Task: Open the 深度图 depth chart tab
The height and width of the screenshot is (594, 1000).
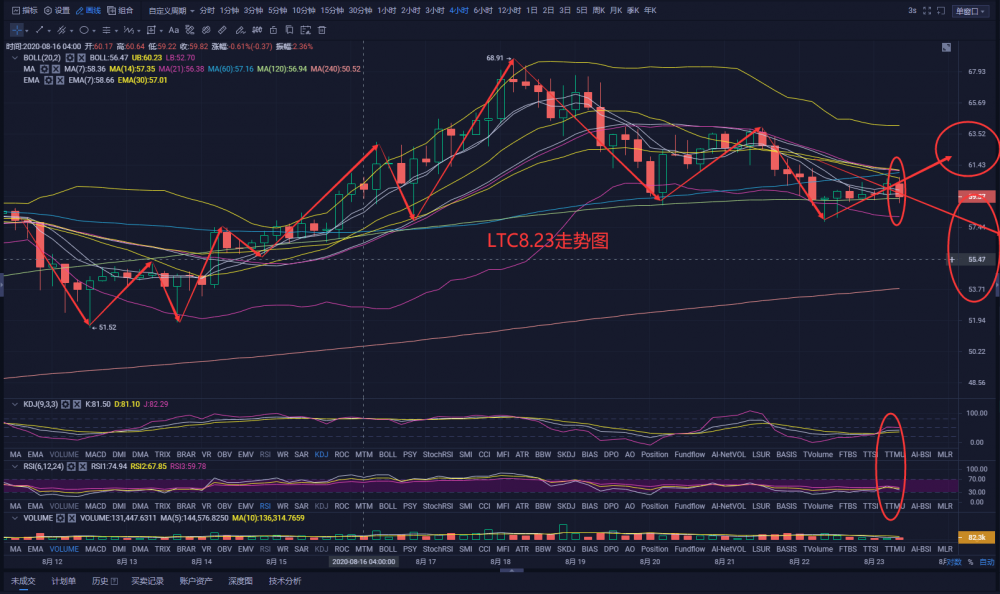Action: coord(240,581)
